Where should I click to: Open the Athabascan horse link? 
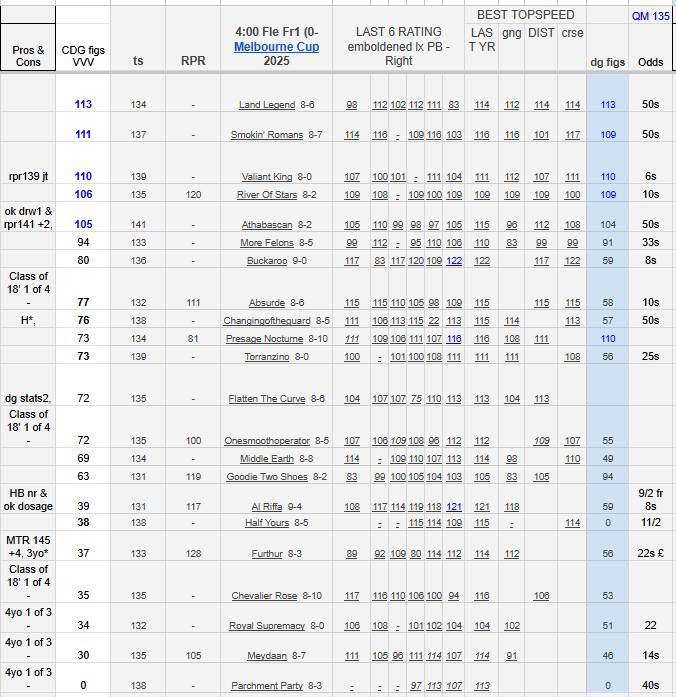267,224
